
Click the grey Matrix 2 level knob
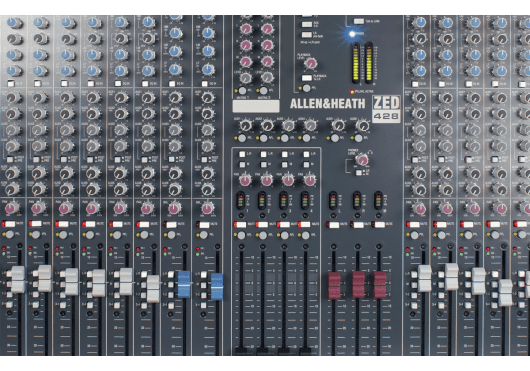point(267,78)
